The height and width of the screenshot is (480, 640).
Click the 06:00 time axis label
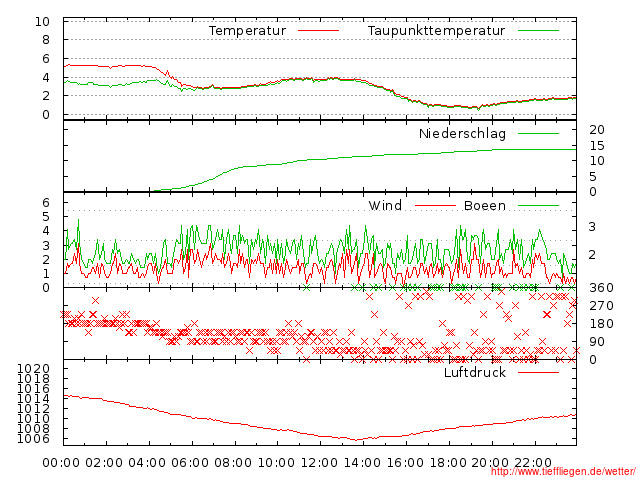(190, 463)
